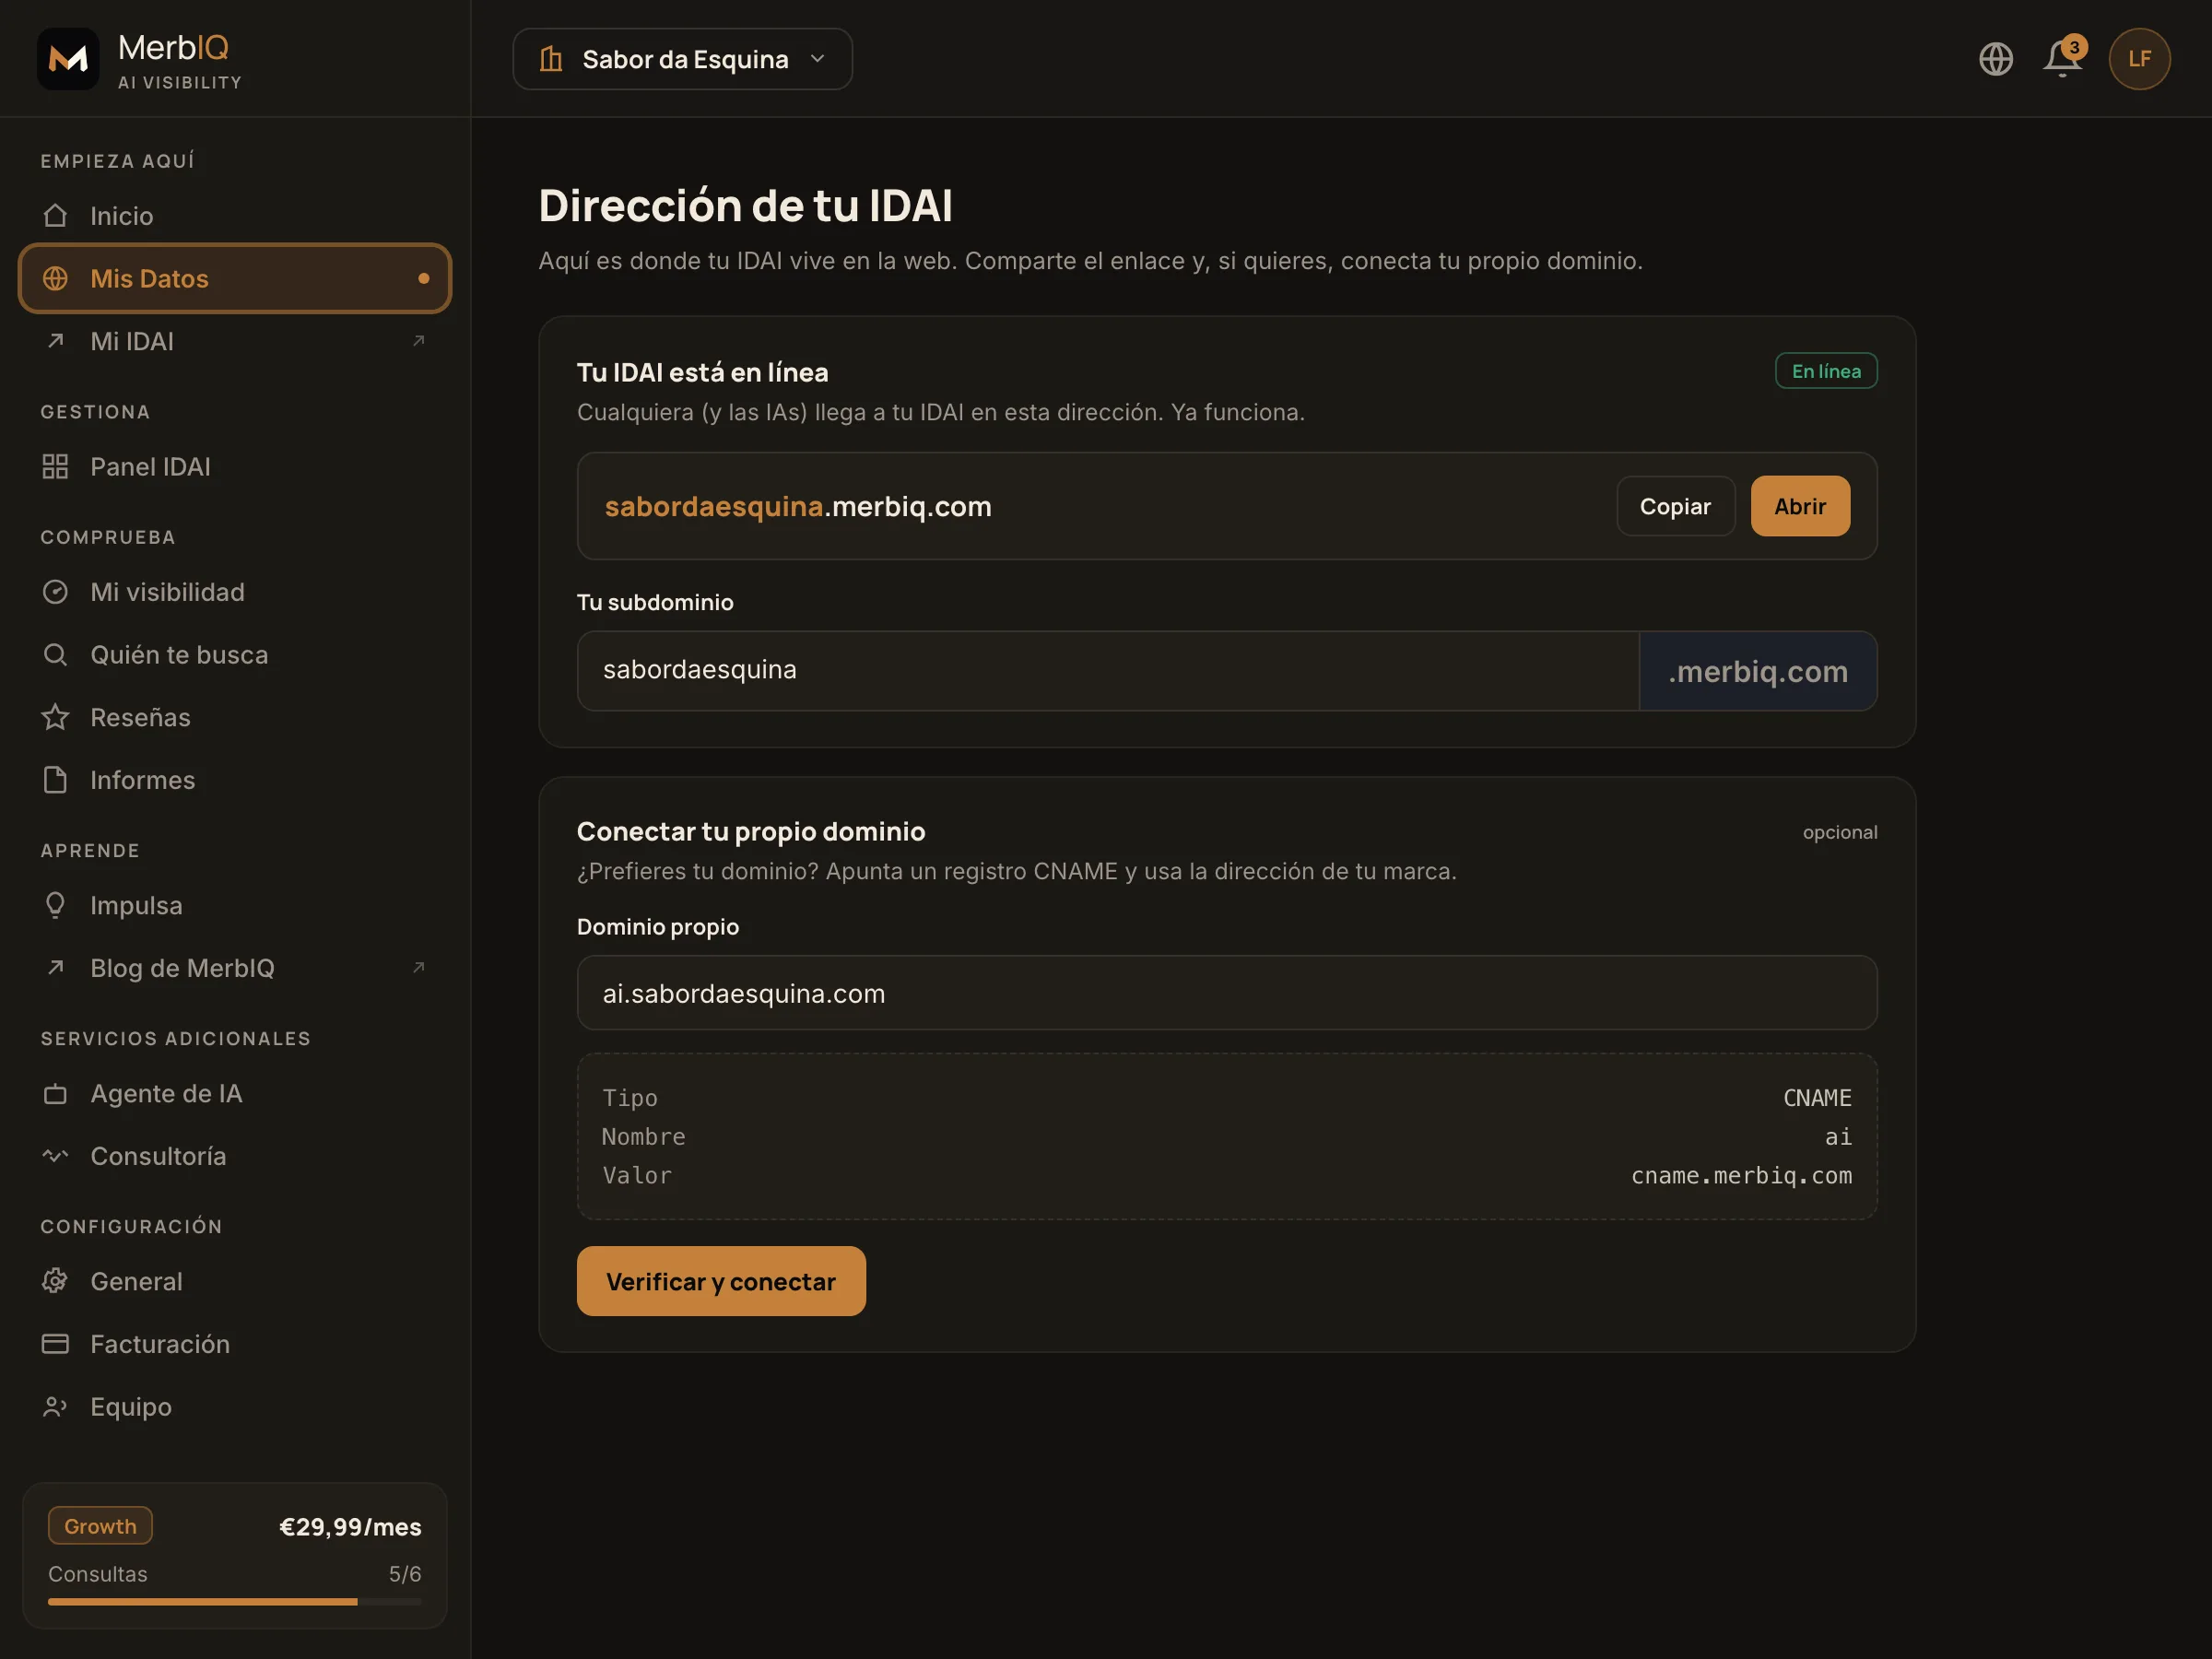Open Impulsa in sidebar

[x=235, y=905]
